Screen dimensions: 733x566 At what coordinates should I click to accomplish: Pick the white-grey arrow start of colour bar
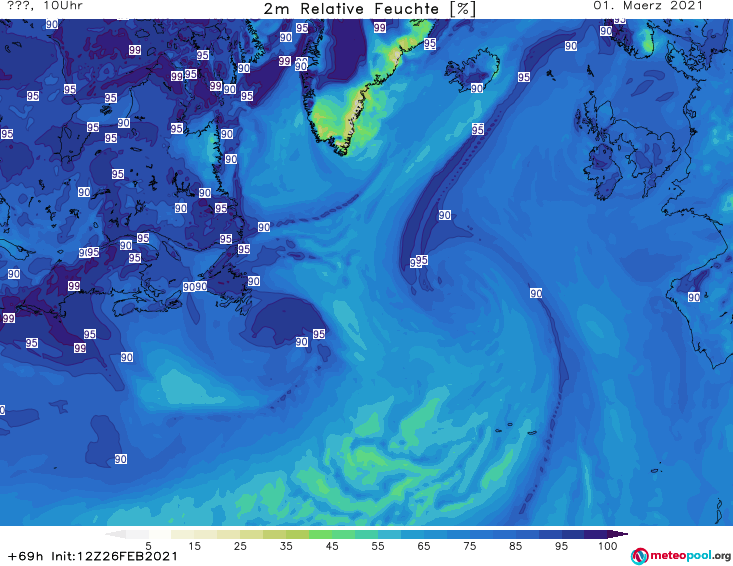[x=116, y=534]
